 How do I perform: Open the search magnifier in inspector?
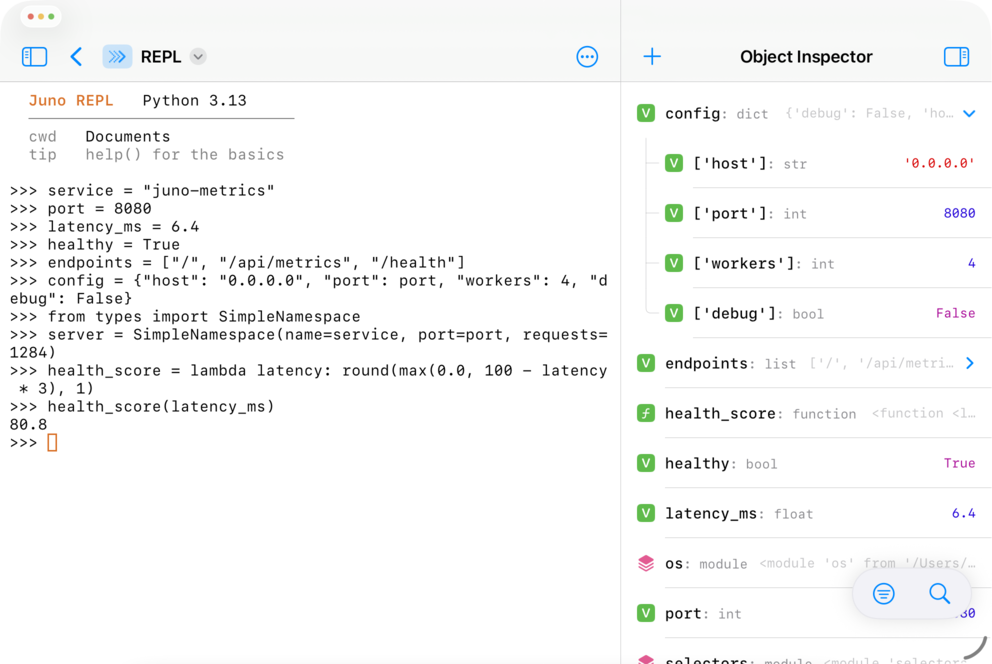coord(939,594)
